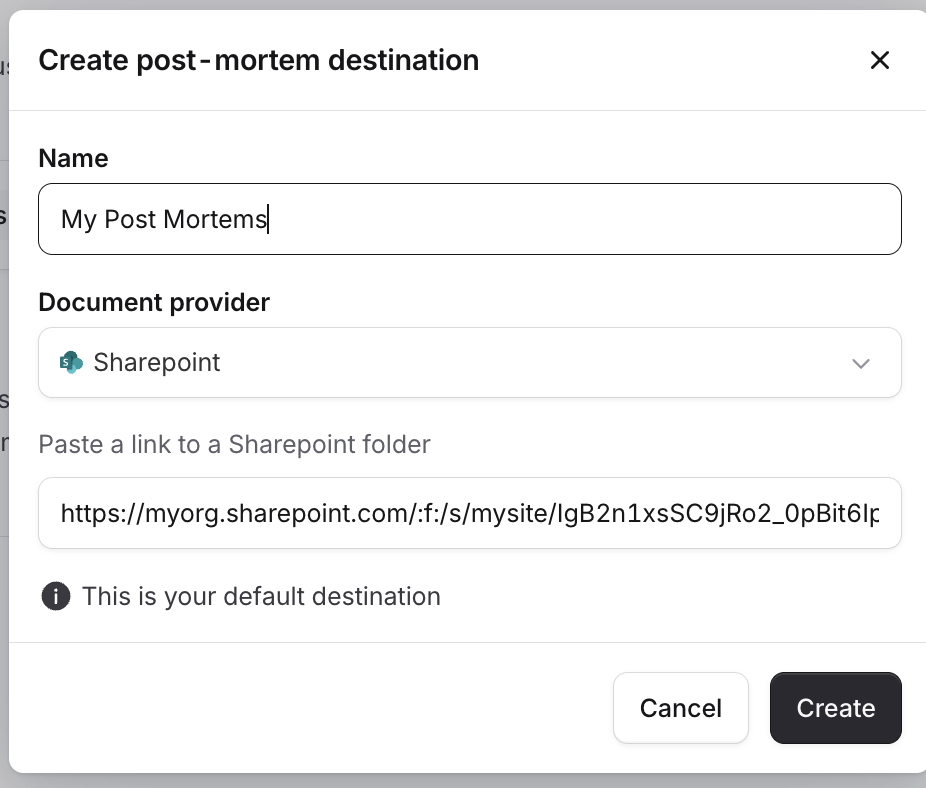This screenshot has height=788, width=926.
Task: Click the 'Create post-mortem destination' dialog title
Action: (258, 61)
